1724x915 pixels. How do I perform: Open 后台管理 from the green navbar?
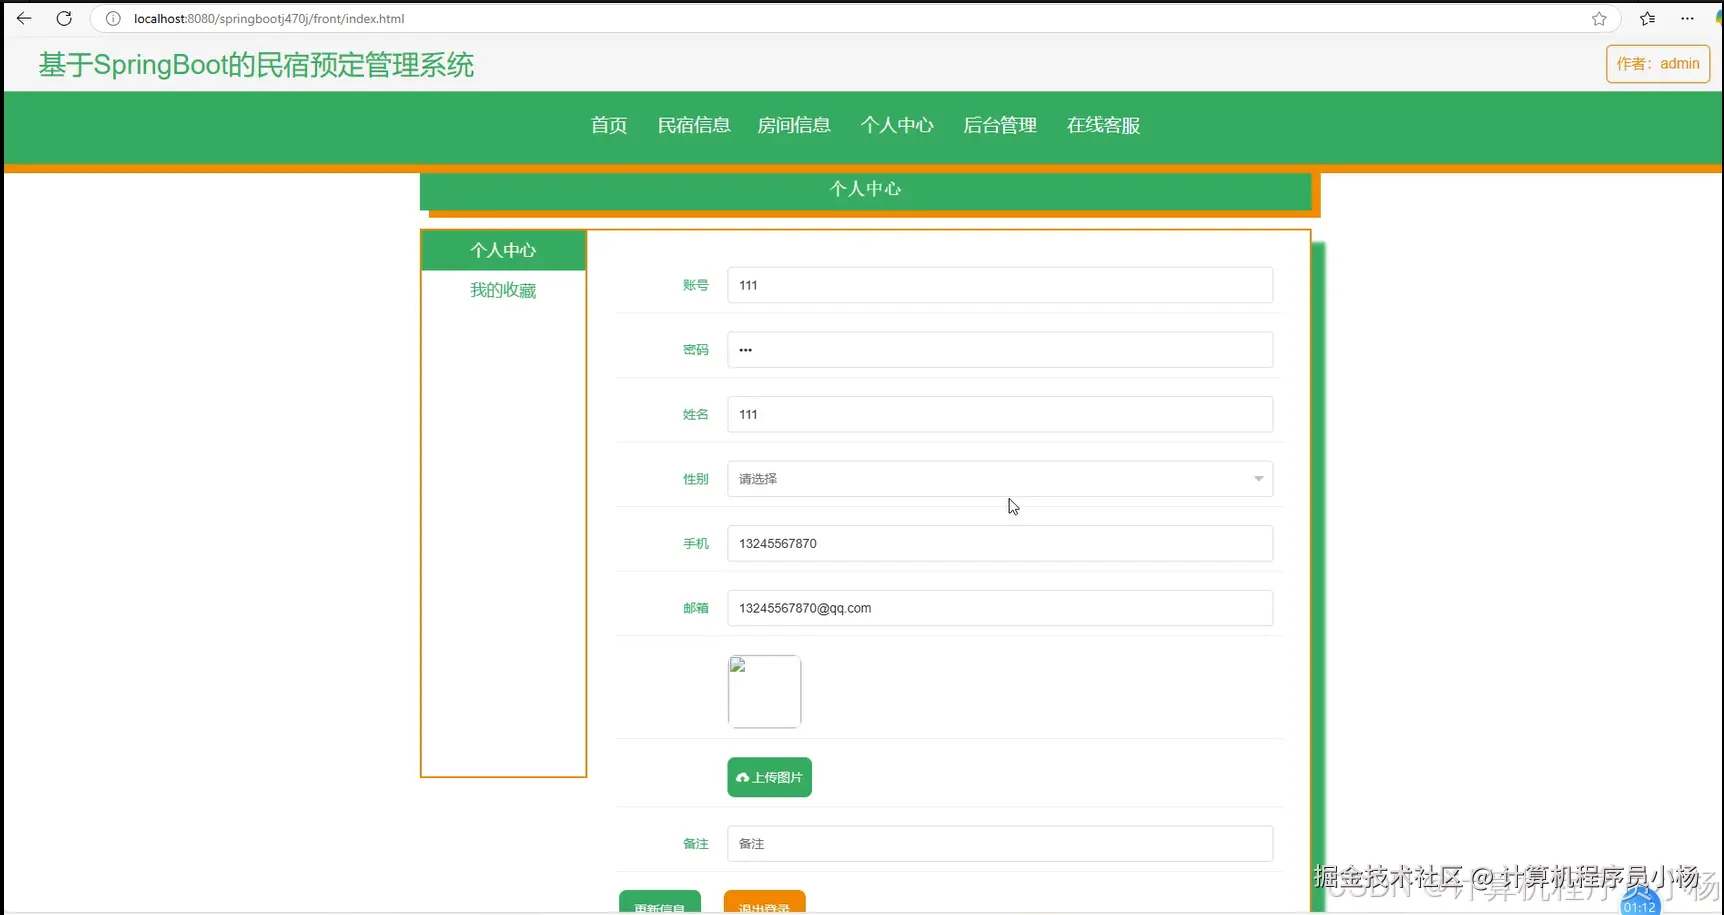tap(999, 125)
